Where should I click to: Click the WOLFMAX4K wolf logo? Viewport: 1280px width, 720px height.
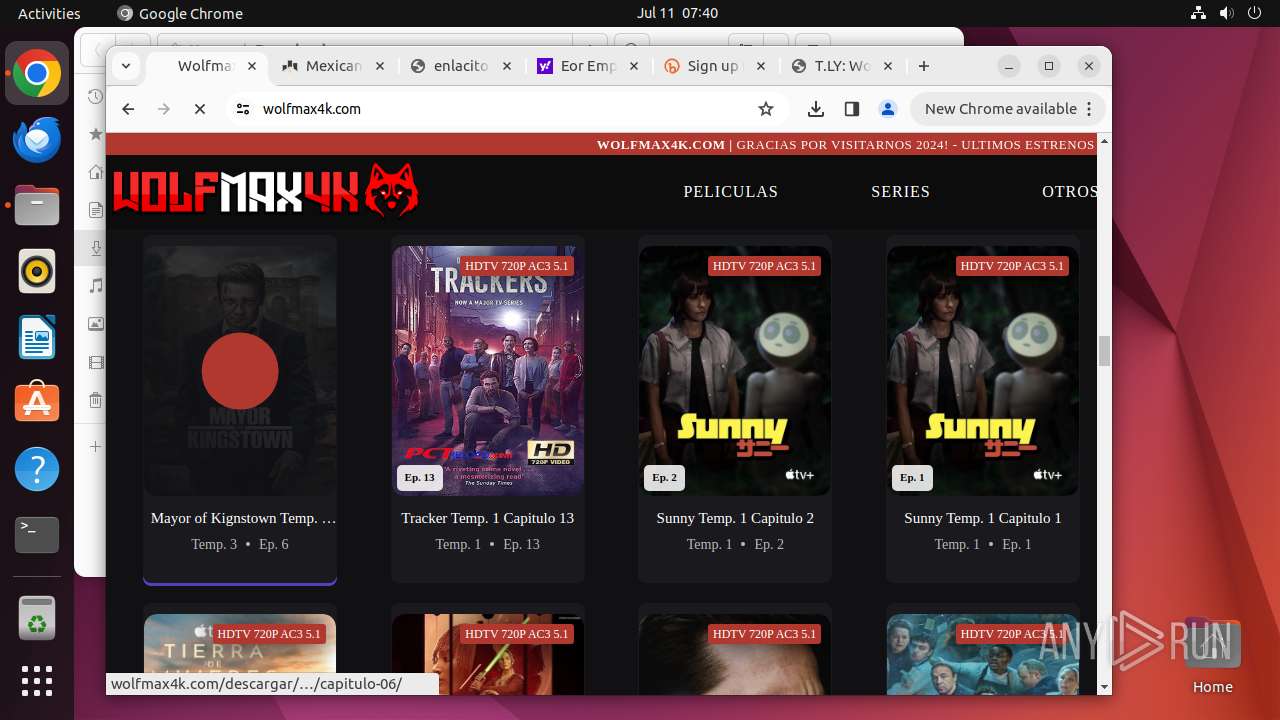click(x=265, y=190)
